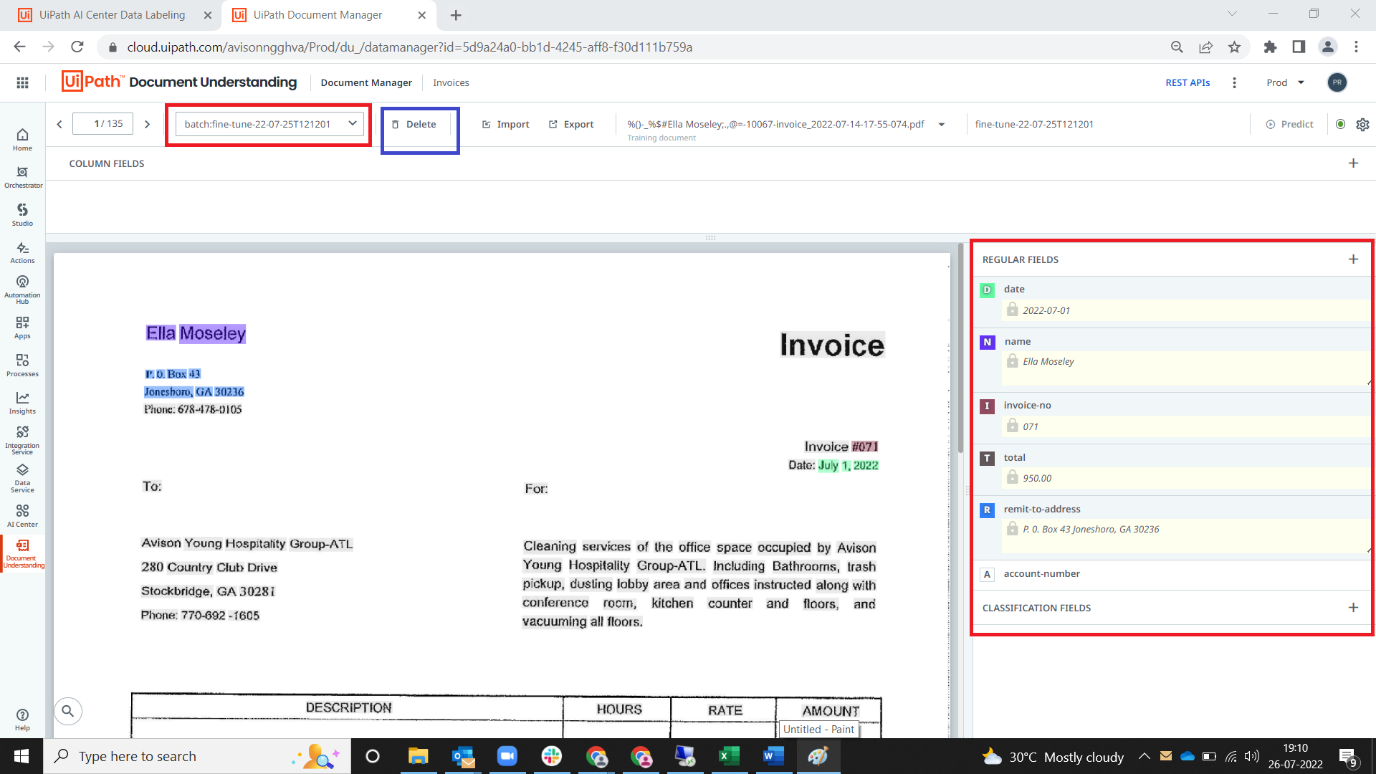This screenshot has width=1376, height=774.
Task: Open Automation Hub from the sidebar
Action: click(x=22, y=290)
